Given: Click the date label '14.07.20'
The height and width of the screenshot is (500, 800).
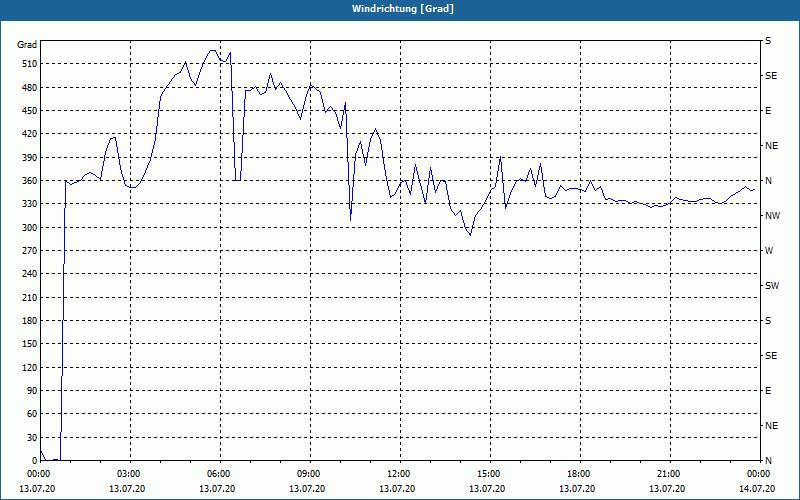Looking at the screenshot, I should [757, 489].
